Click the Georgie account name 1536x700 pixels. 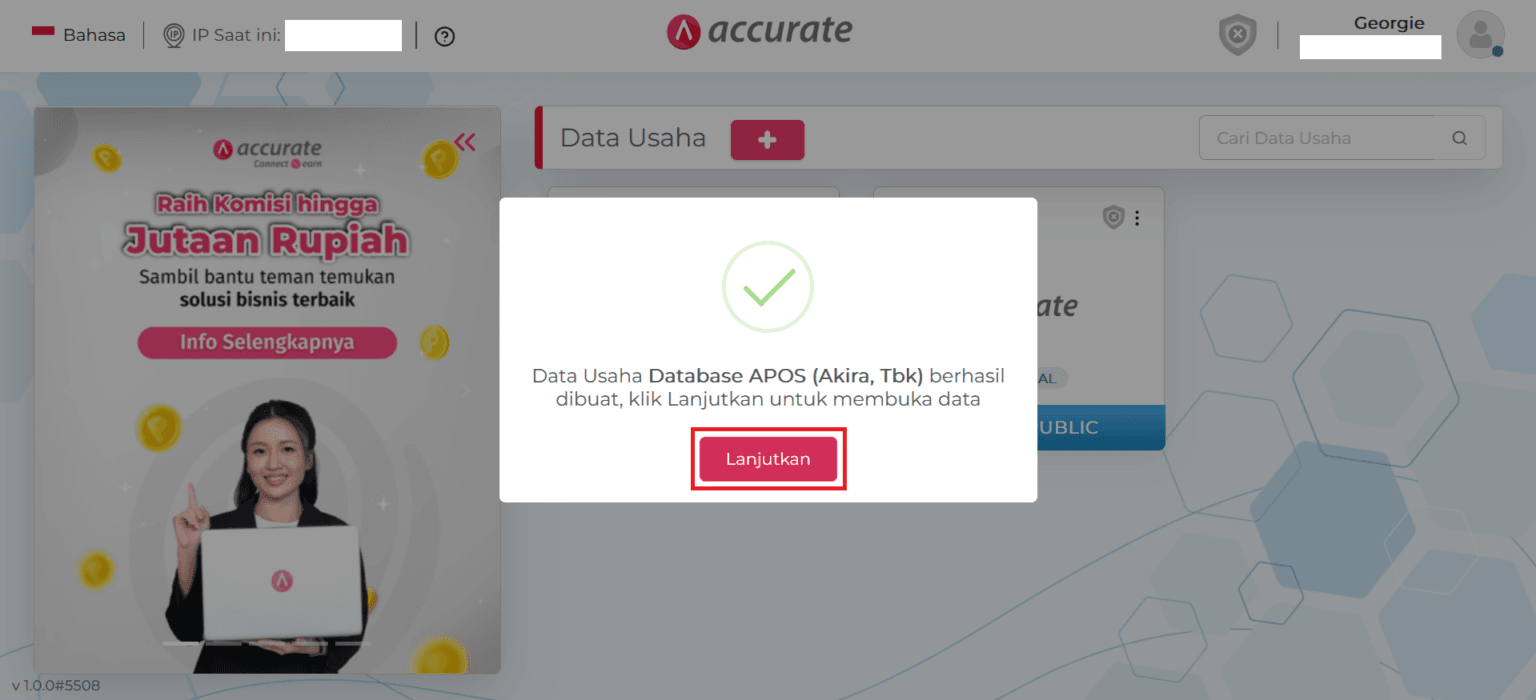click(1389, 23)
